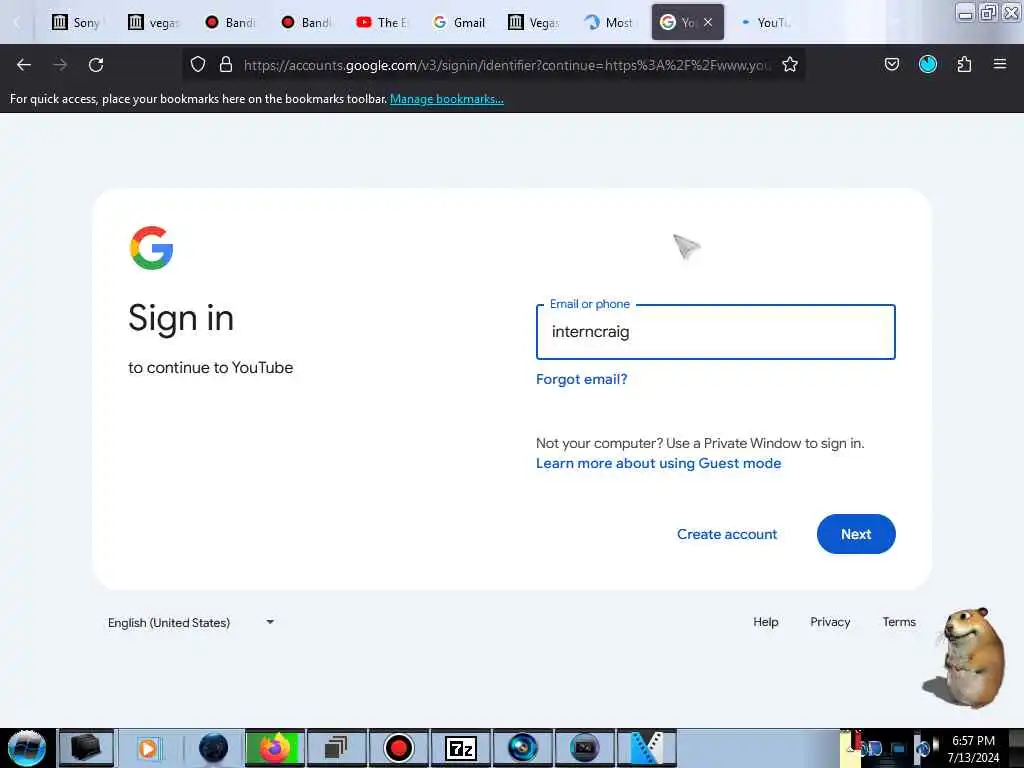Click the site security padlock icon
This screenshot has width=1024, height=768.
pyautogui.click(x=226, y=64)
